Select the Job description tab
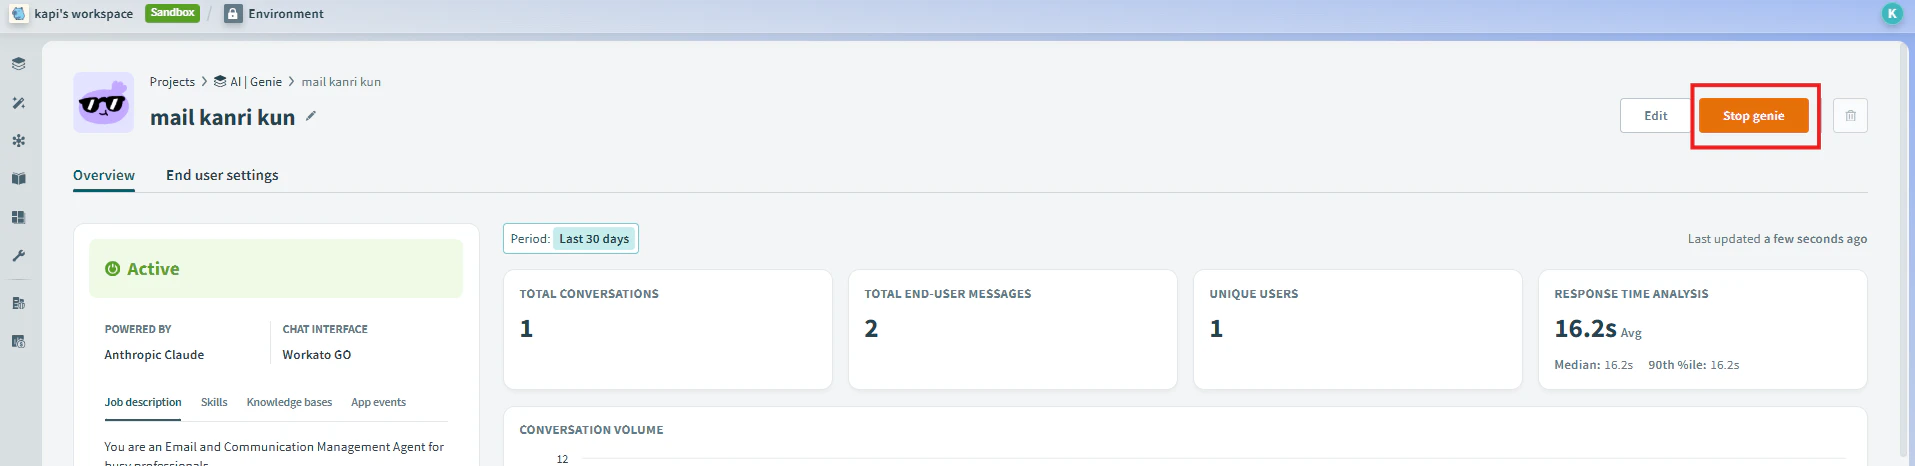The width and height of the screenshot is (1915, 466). click(143, 403)
